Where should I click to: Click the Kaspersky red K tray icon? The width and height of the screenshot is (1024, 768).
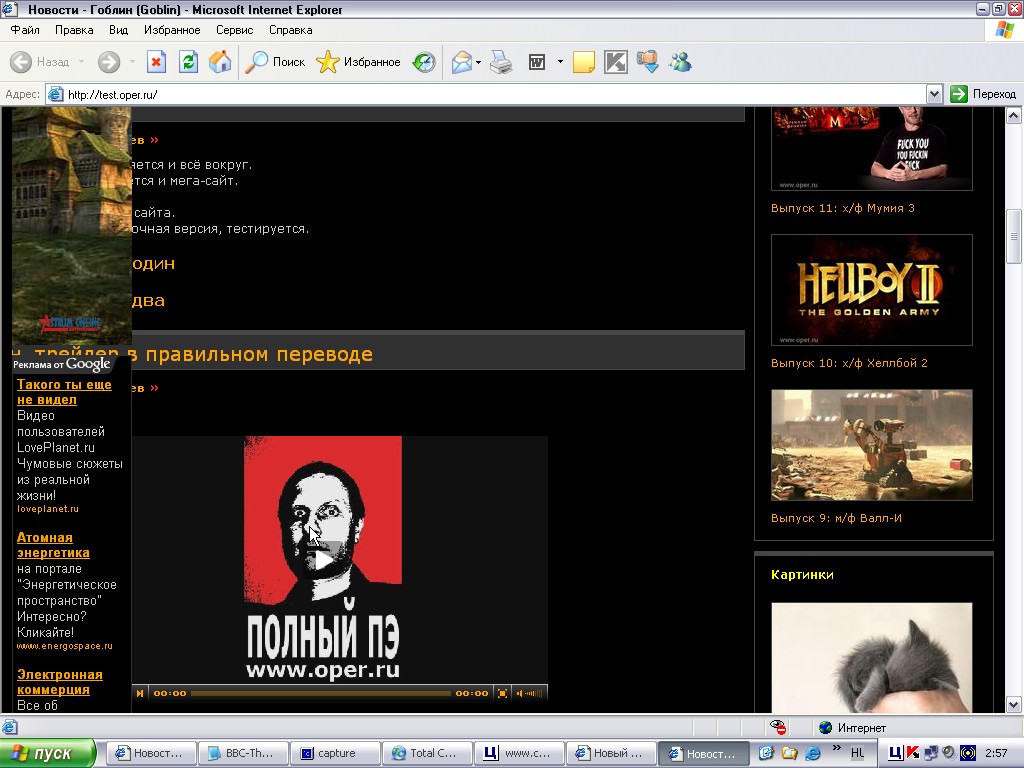click(912, 753)
